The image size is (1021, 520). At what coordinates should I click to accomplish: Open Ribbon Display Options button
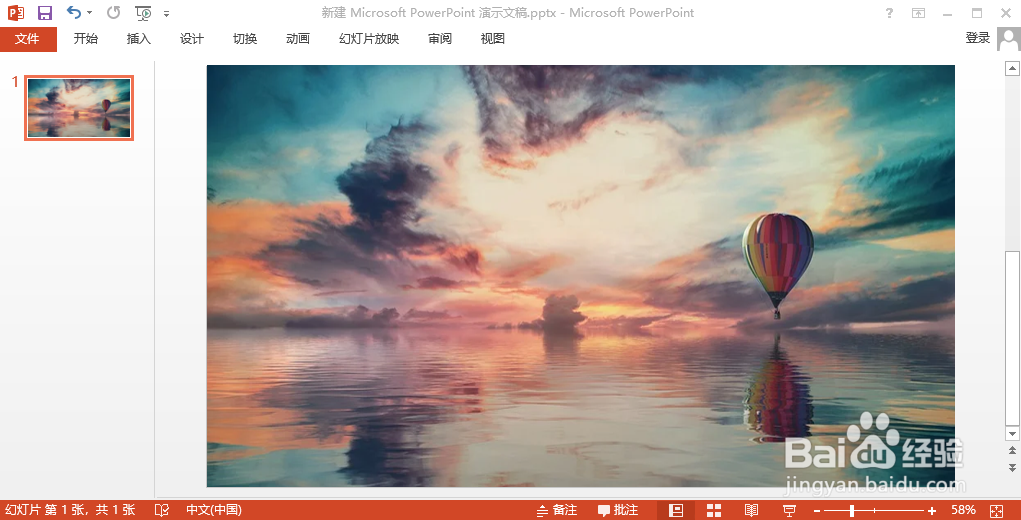(918, 13)
